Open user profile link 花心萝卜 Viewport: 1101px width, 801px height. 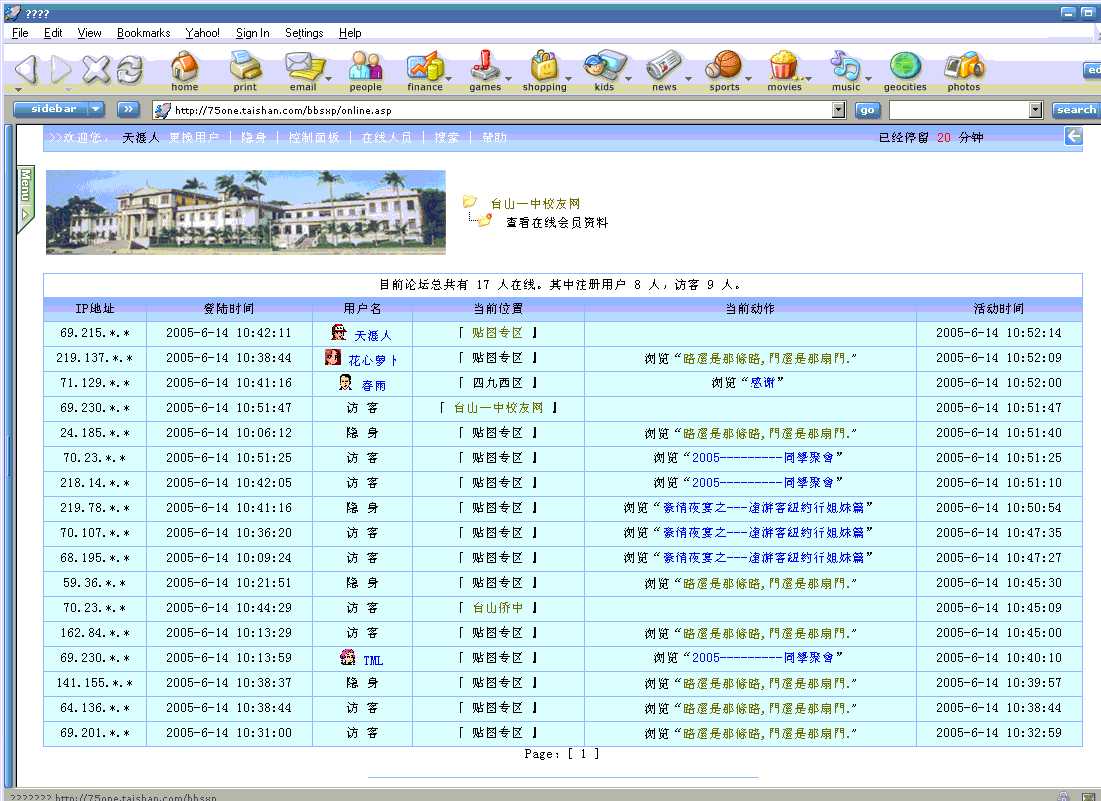tap(373, 360)
